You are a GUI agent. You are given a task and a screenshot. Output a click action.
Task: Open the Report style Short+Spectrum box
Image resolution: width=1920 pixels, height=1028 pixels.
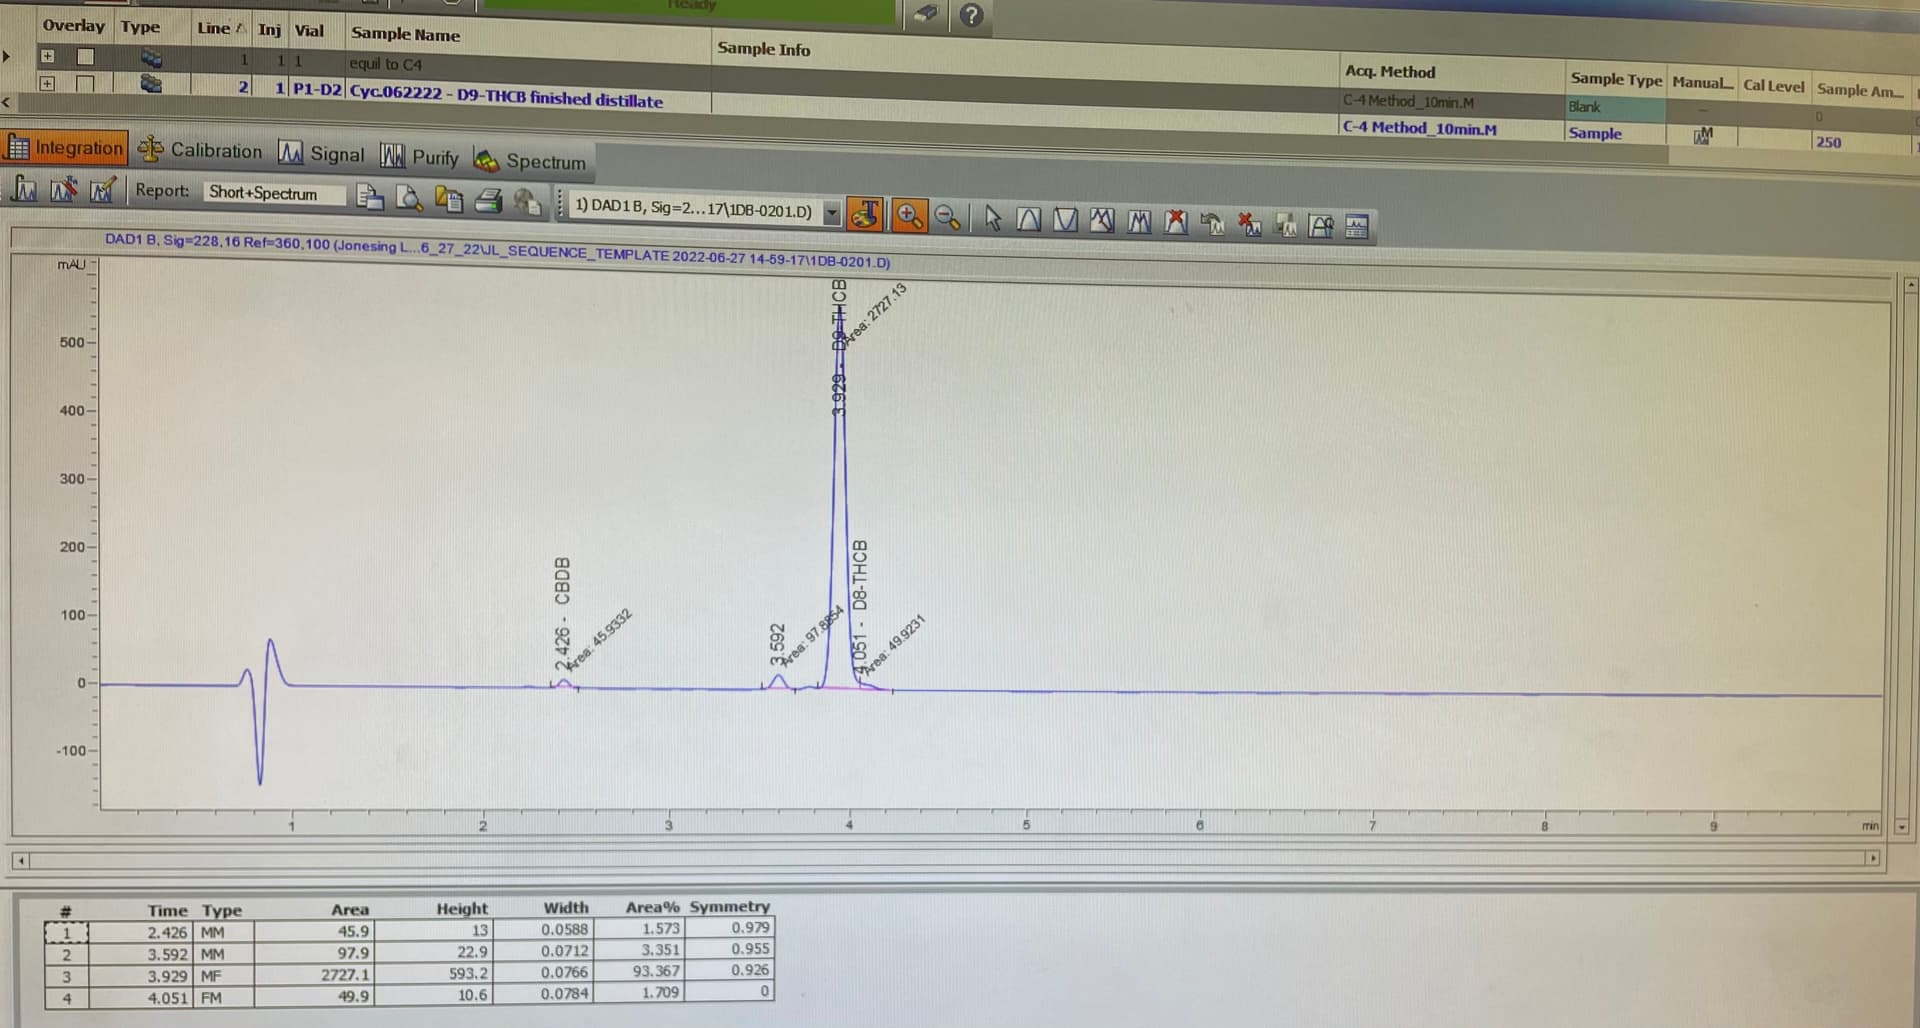(x=274, y=193)
